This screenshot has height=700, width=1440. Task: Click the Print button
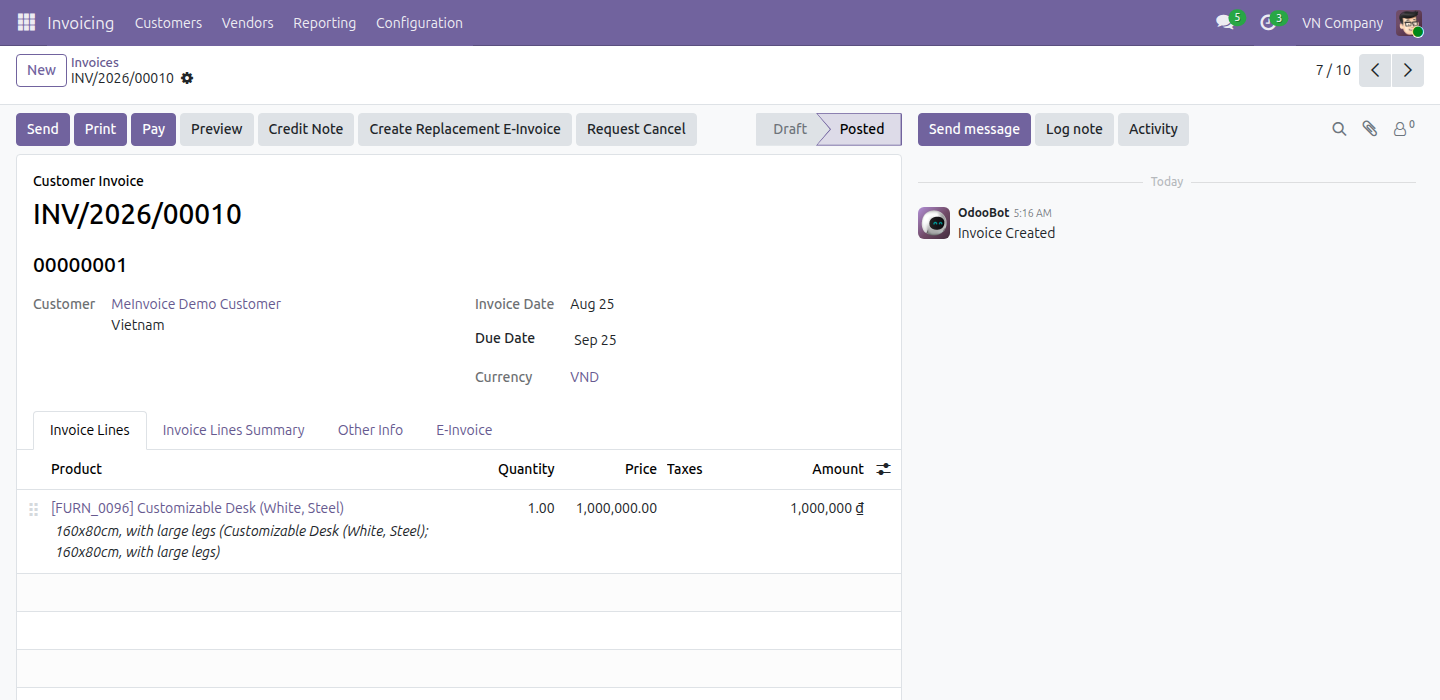pos(100,129)
